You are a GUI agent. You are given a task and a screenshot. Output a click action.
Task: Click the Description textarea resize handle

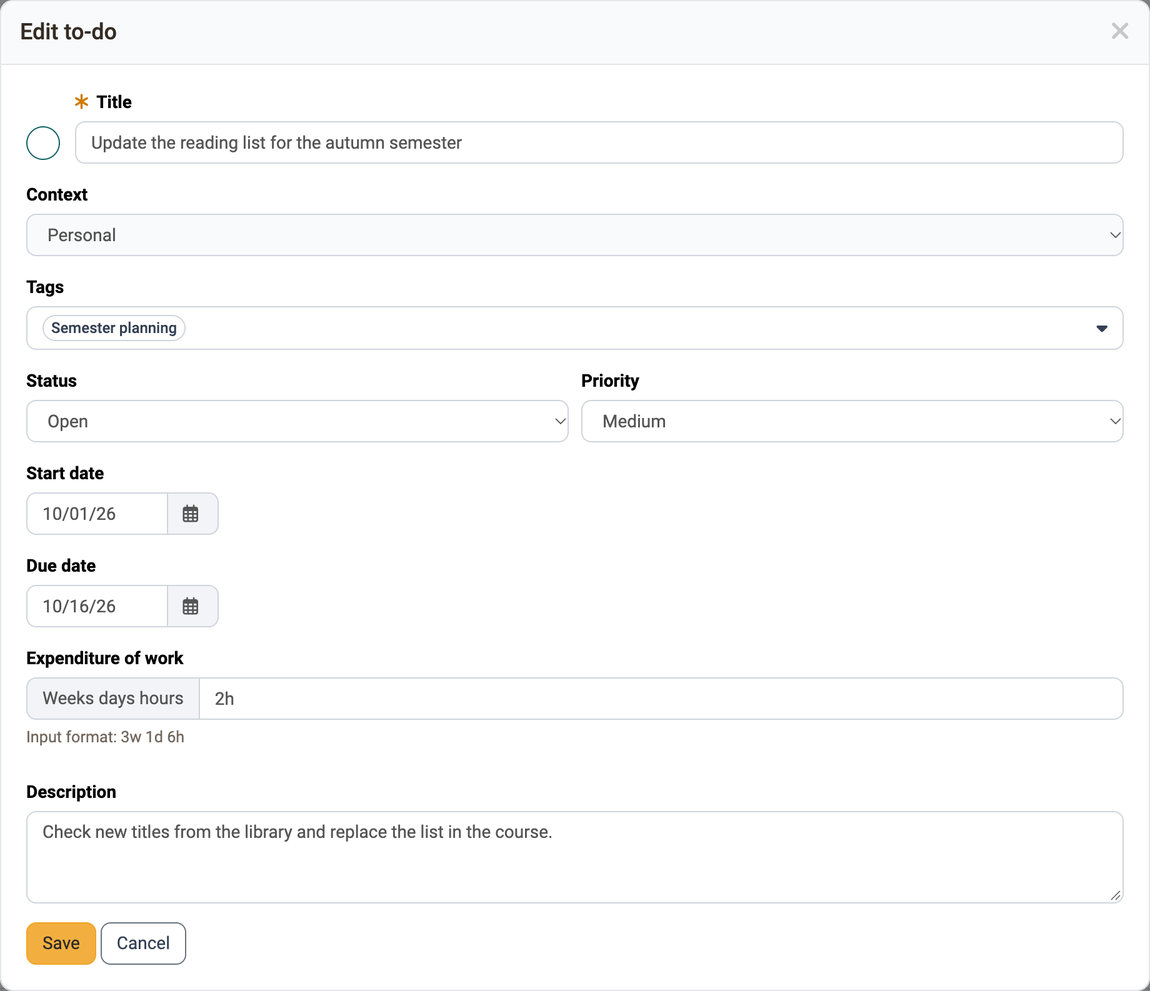1115,895
